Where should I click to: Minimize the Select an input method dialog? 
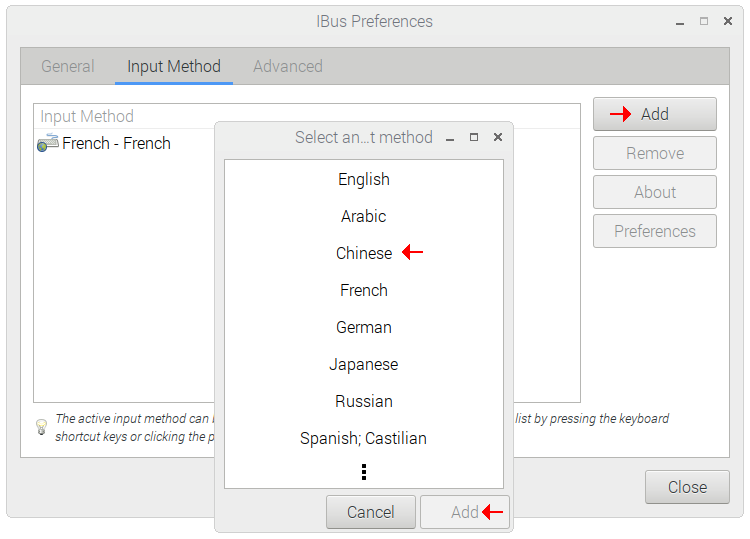[x=450, y=138]
